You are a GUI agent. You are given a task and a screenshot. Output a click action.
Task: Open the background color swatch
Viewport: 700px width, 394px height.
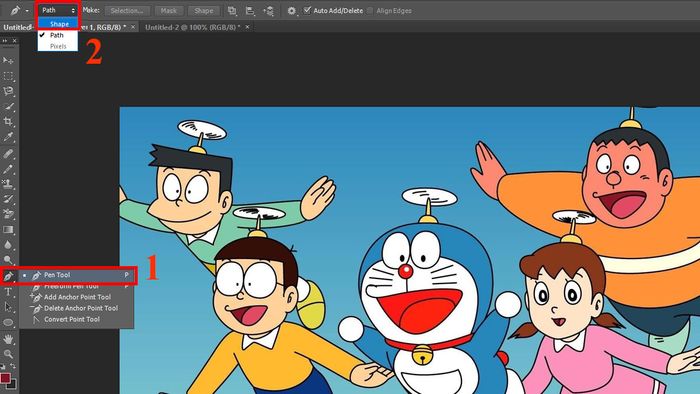pyautogui.click(x=12, y=385)
